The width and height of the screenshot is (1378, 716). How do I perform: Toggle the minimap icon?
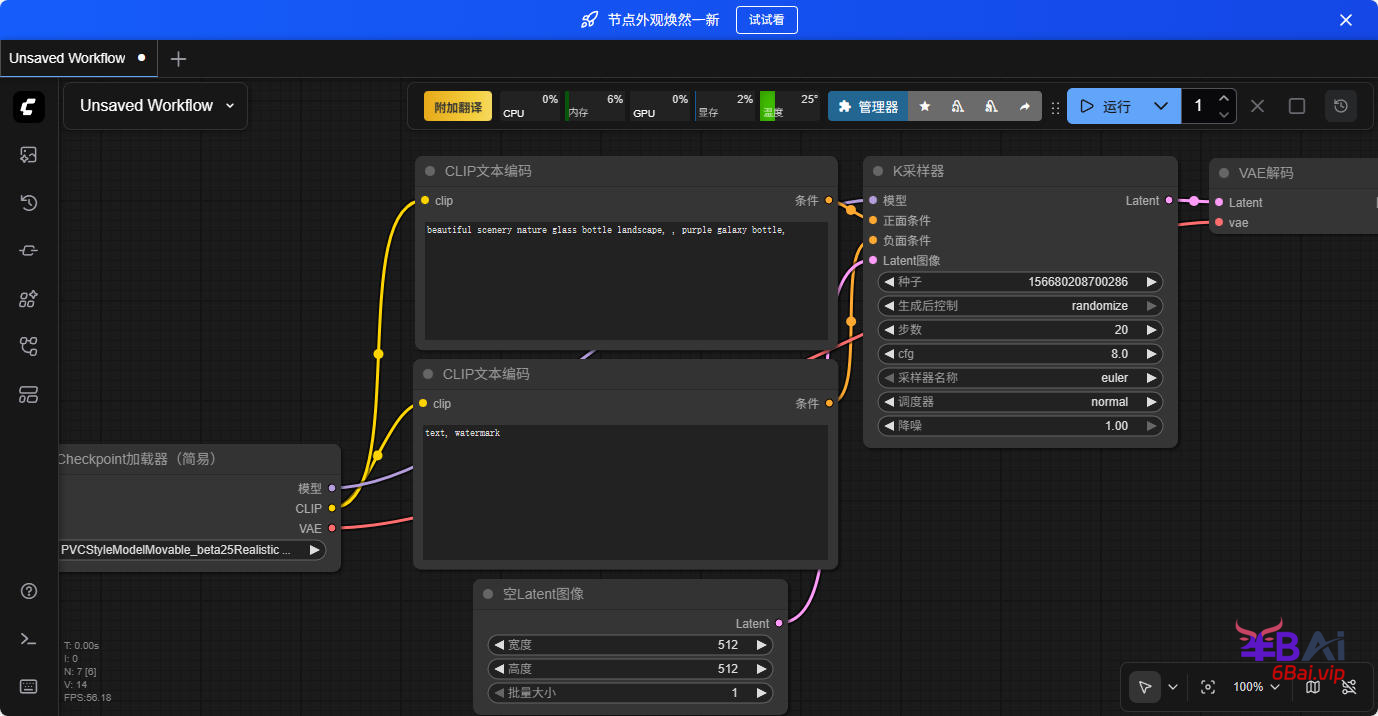pyautogui.click(x=1313, y=687)
